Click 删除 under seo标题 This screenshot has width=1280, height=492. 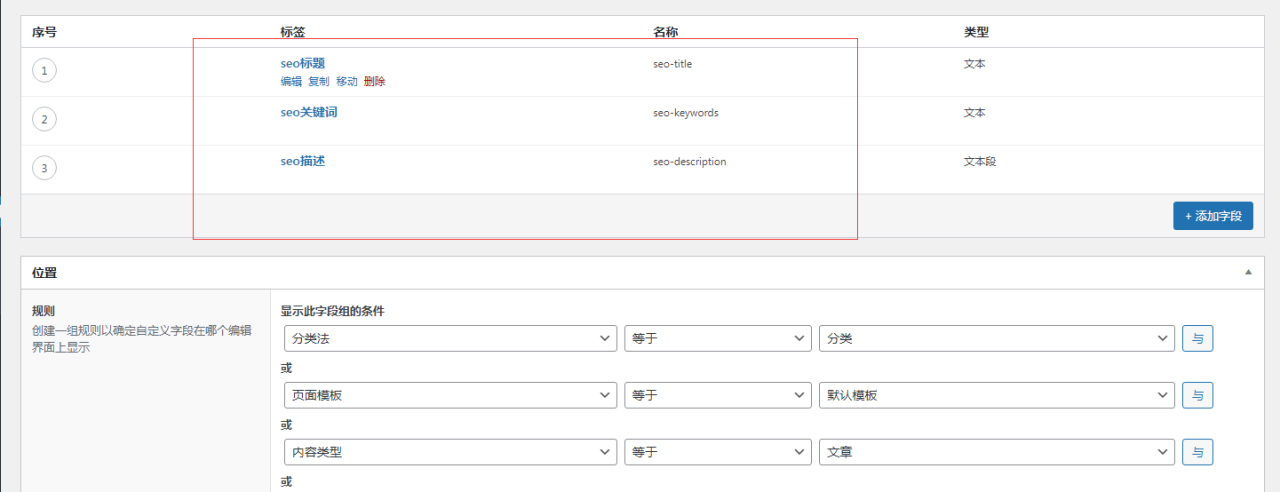point(375,82)
